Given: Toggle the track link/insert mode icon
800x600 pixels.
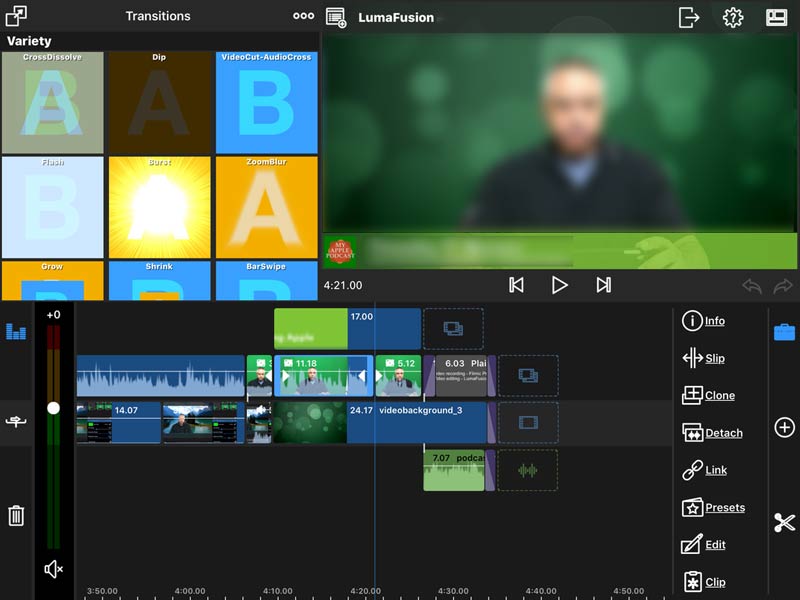Looking at the screenshot, I should click(x=16, y=421).
